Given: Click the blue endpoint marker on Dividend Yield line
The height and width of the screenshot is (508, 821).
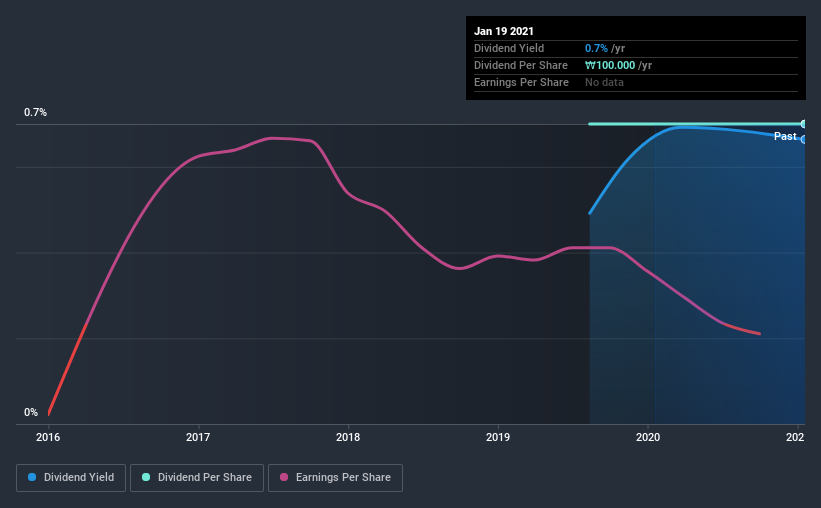Looking at the screenshot, I should pos(803,140).
